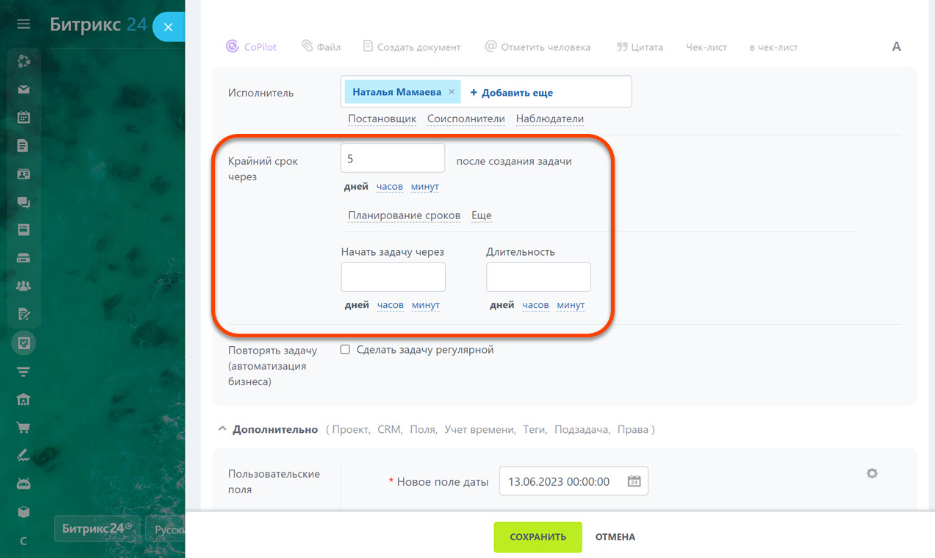This screenshot has width=935, height=558.
Task: Expand the Еще options link
Action: [481, 215]
